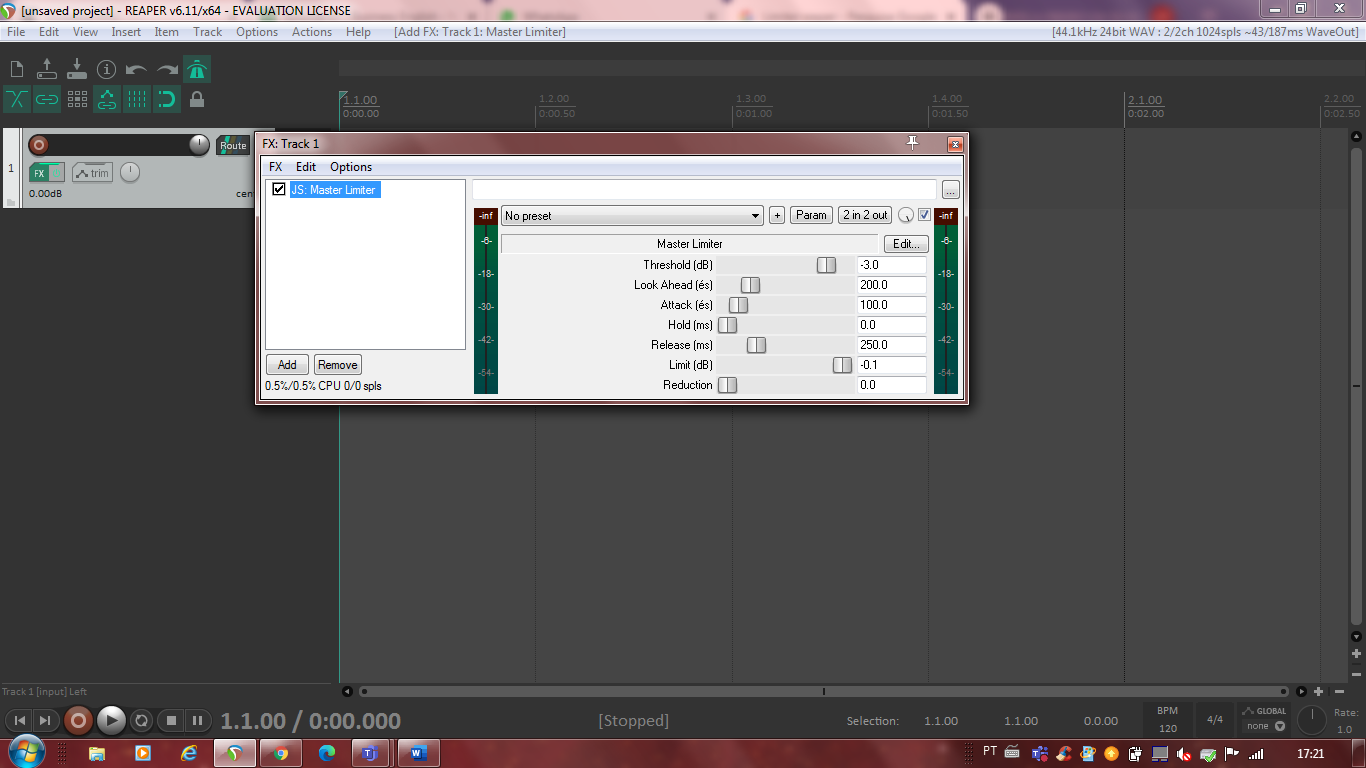Click the Edit... button for Master Limiter

point(906,244)
